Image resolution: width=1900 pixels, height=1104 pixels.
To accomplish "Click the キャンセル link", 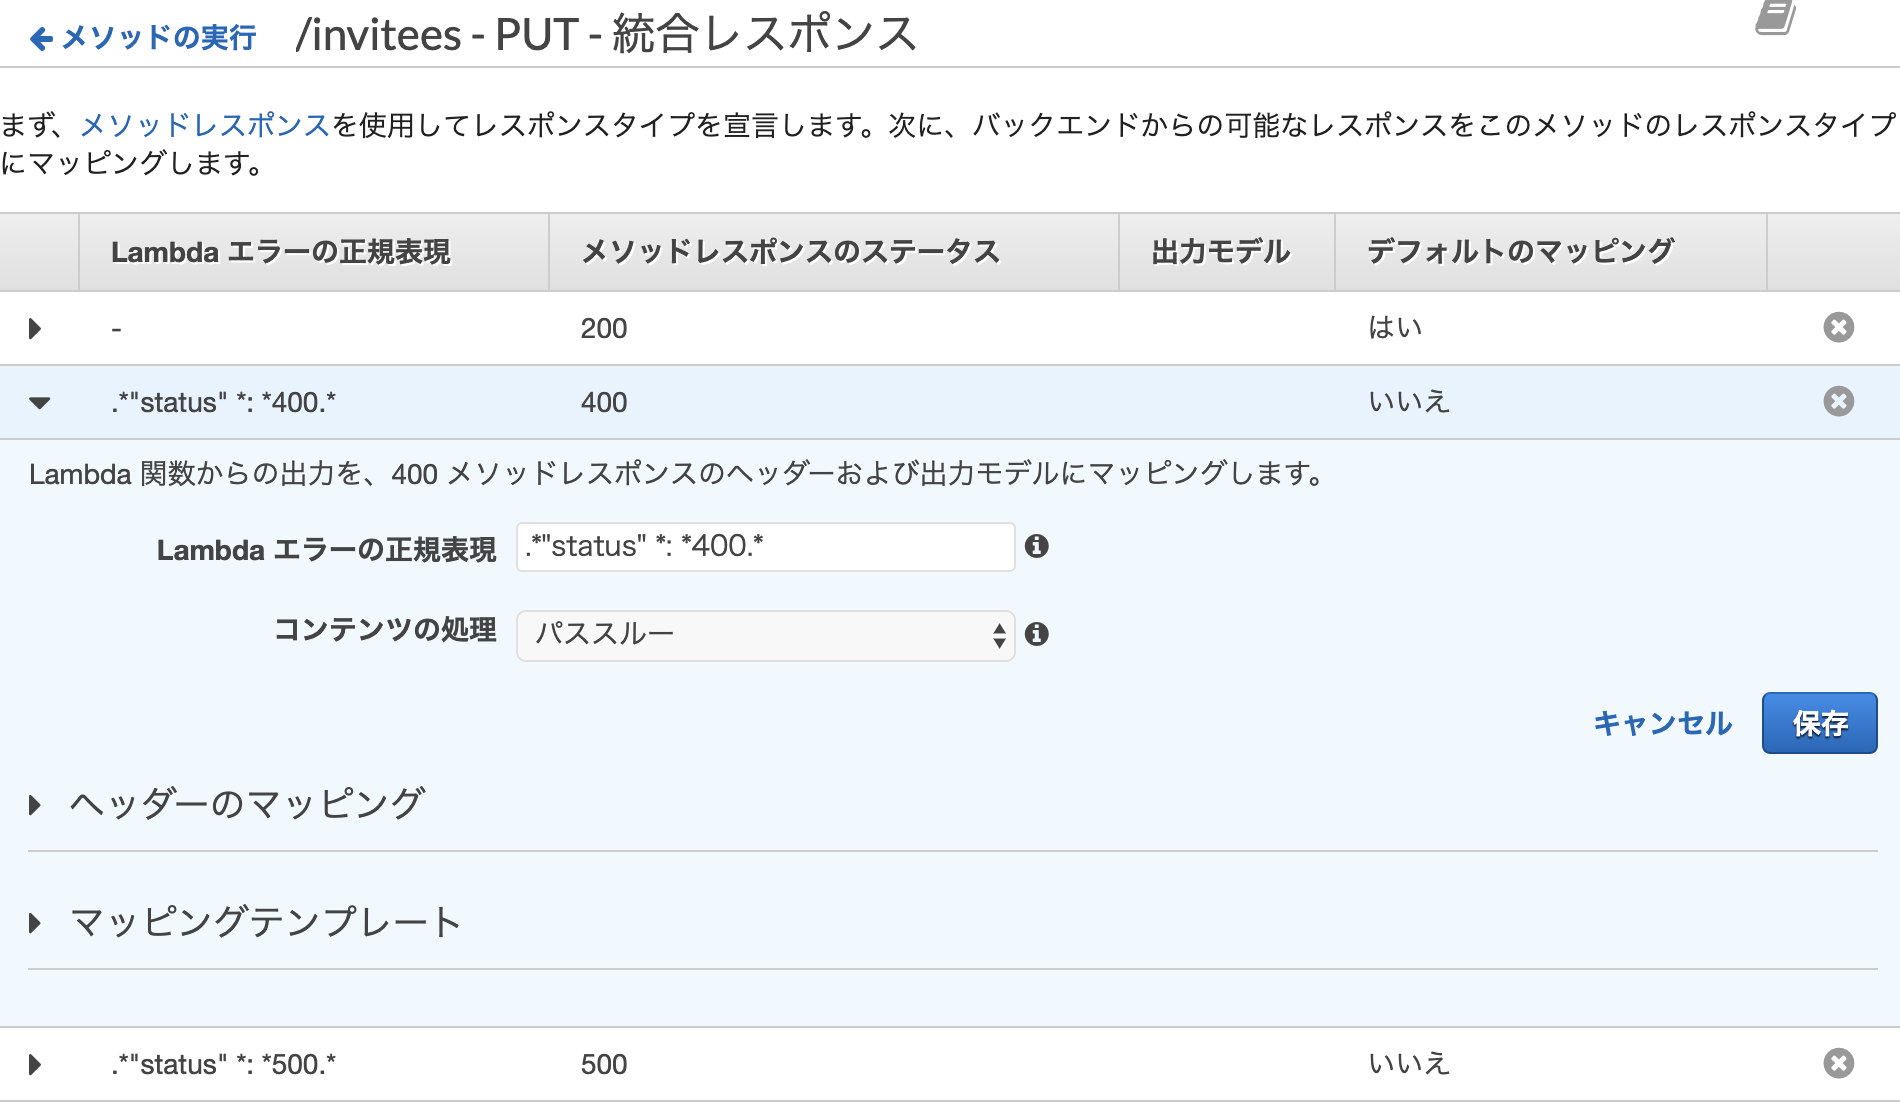I will point(1662,723).
